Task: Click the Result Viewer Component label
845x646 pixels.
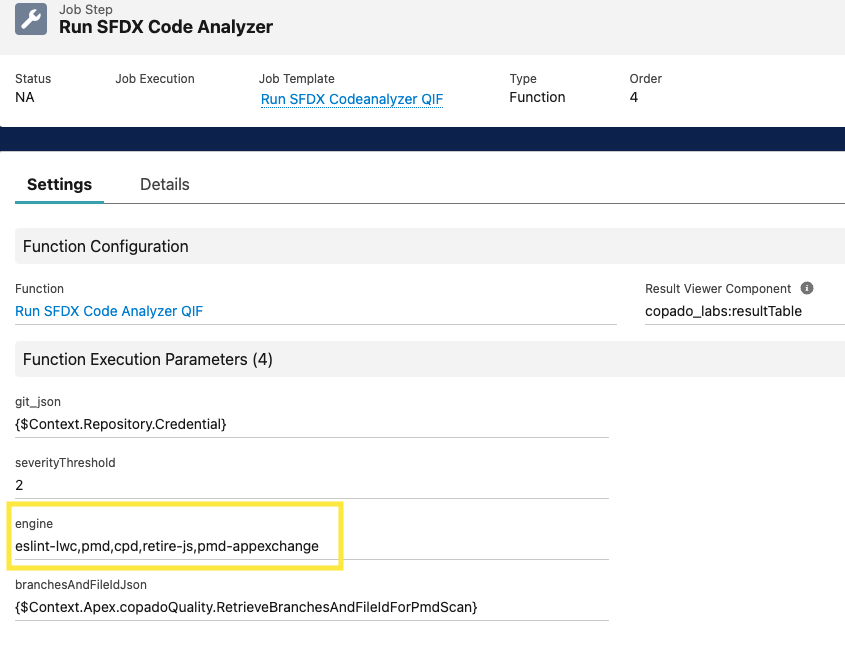Action: (718, 289)
